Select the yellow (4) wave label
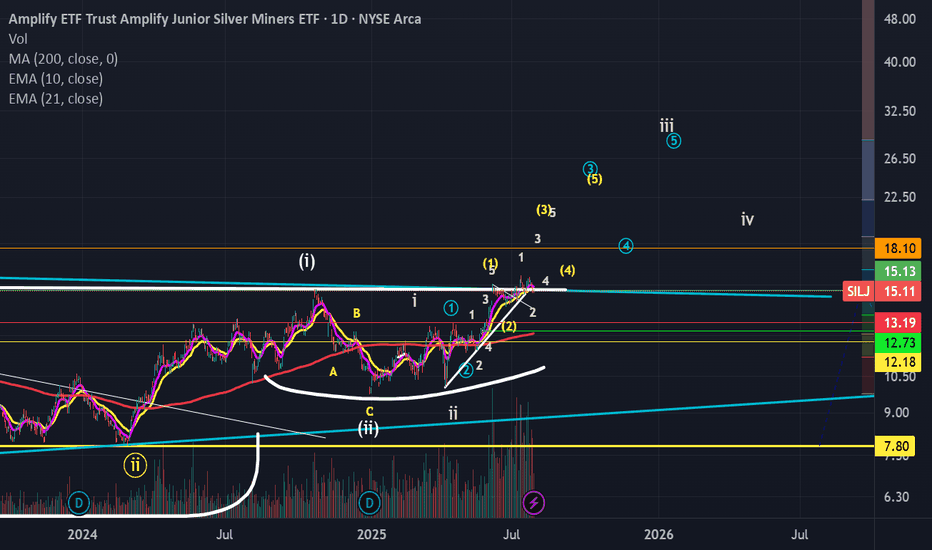This screenshot has width=932, height=550. coord(568,270)
